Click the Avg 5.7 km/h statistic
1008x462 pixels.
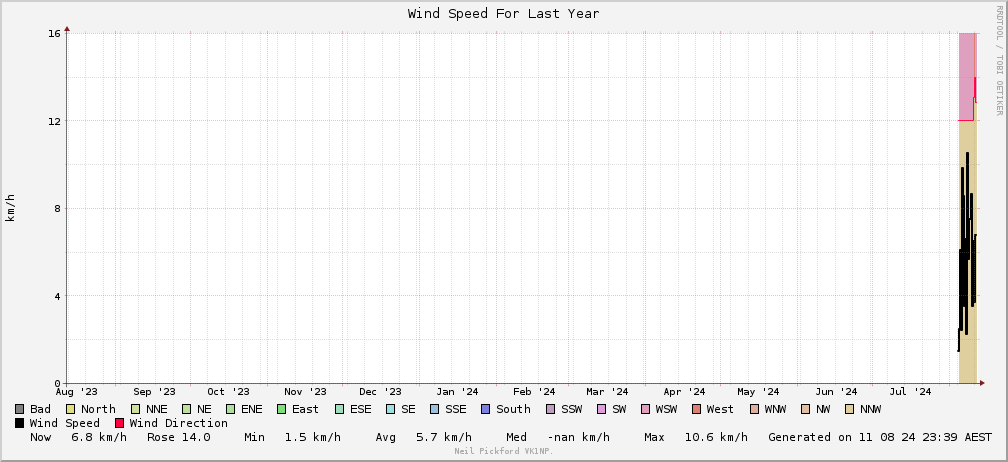(x=424, y=438)
